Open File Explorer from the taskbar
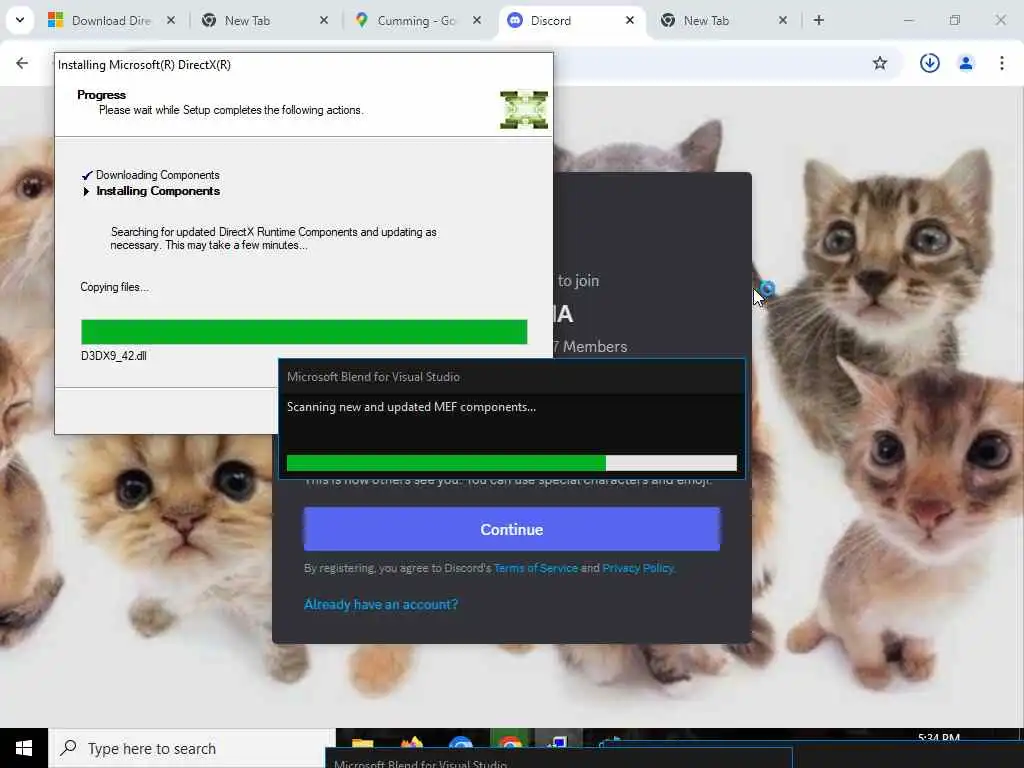This screenshot has width=1024, height=768. [362, 744]
